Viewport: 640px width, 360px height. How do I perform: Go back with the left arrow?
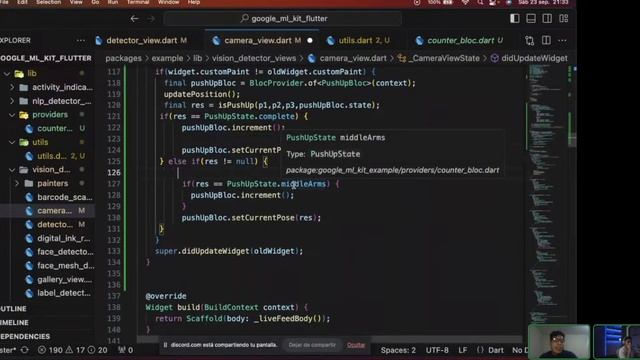[134, 19]
